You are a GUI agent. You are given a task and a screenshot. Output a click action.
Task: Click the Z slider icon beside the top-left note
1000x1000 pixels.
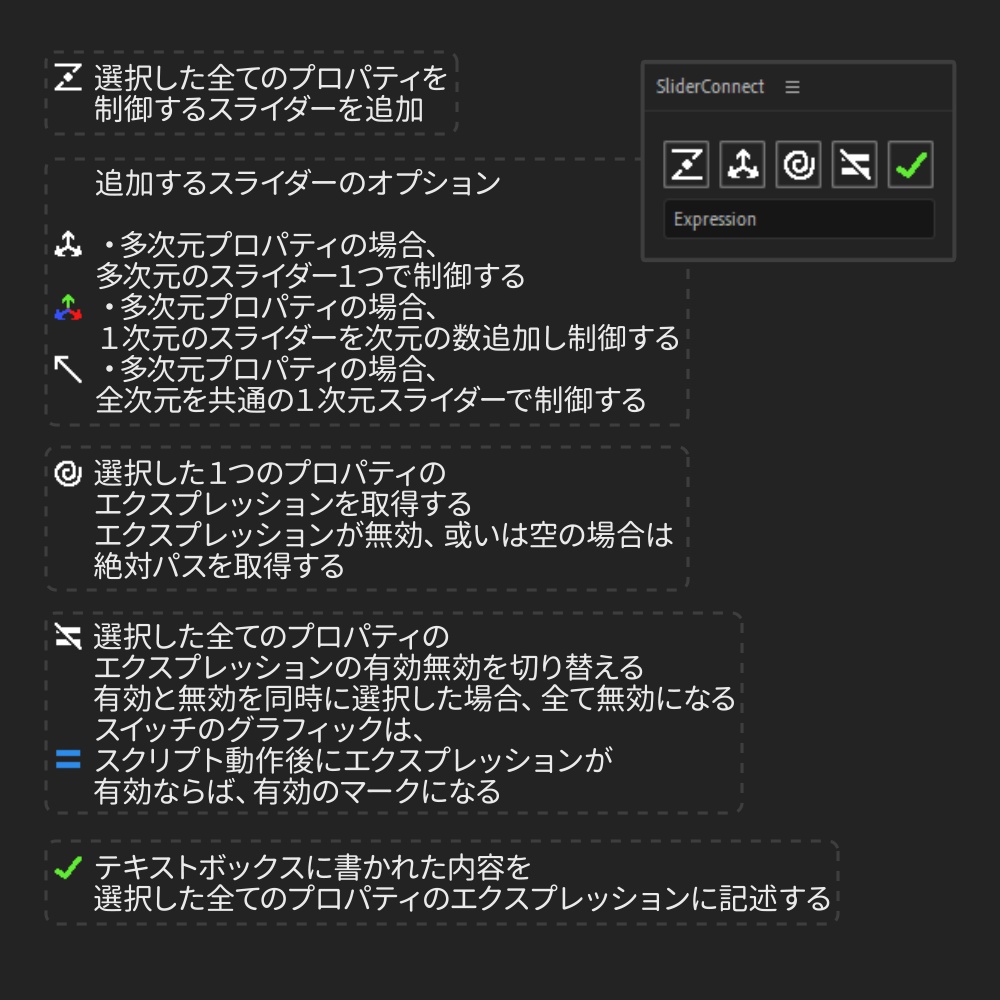66,78
